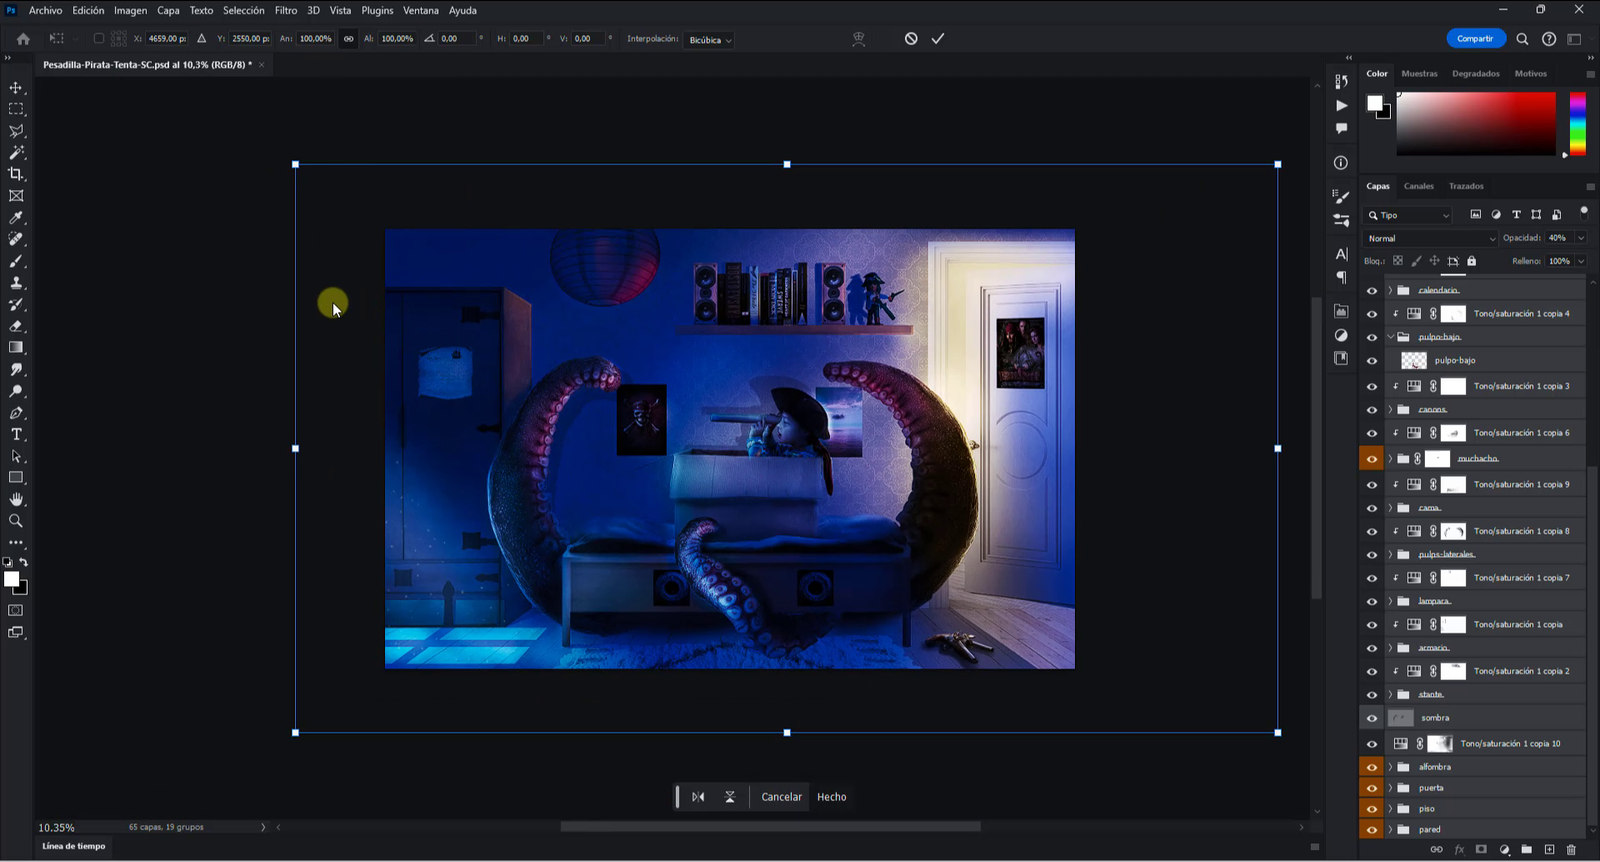Select the Polygonal Lasso tool
Viewport: 1600px width, 862px height.
coord(16,131)
